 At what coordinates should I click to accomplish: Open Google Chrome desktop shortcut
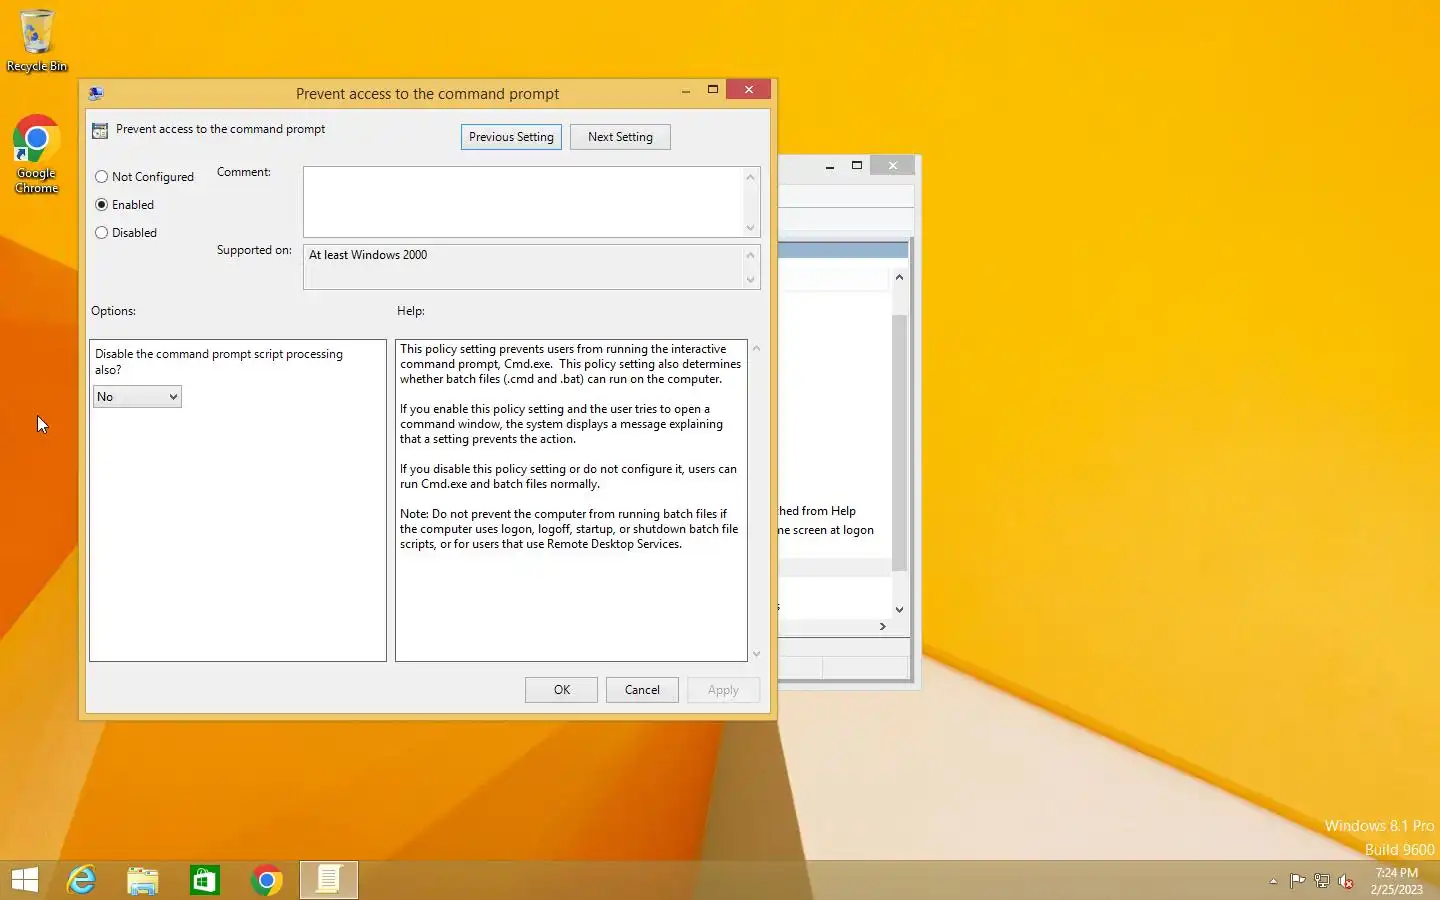(37, 154)
